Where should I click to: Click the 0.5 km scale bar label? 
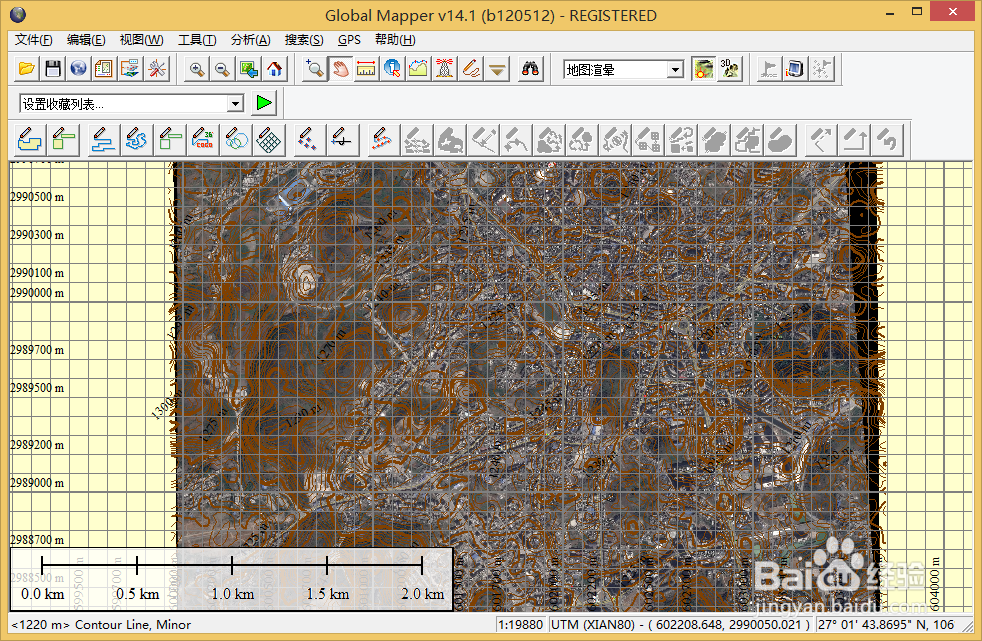[138, 594]
